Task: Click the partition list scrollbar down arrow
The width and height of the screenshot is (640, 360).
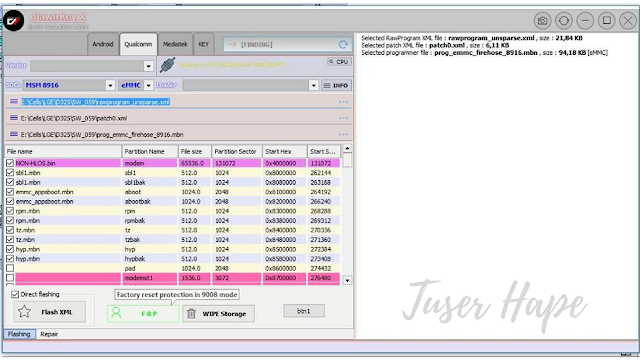Action: tap(347, 280)
